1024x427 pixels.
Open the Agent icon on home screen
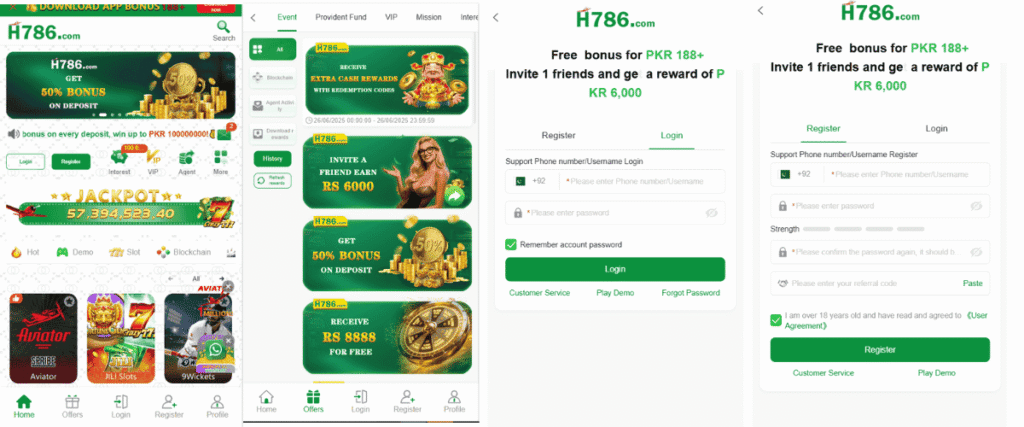[187, 157]
